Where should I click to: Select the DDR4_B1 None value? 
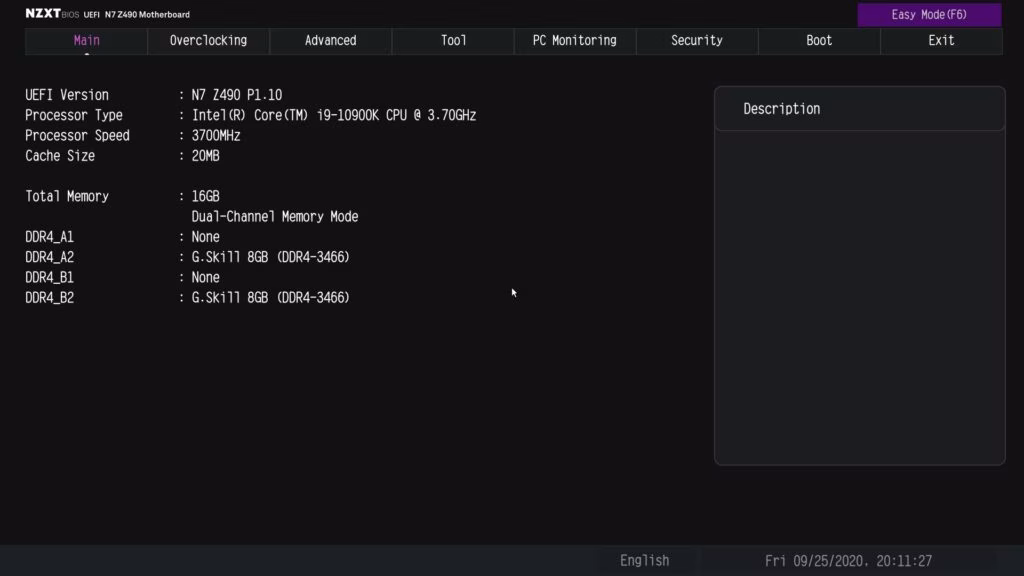[205, 277]
